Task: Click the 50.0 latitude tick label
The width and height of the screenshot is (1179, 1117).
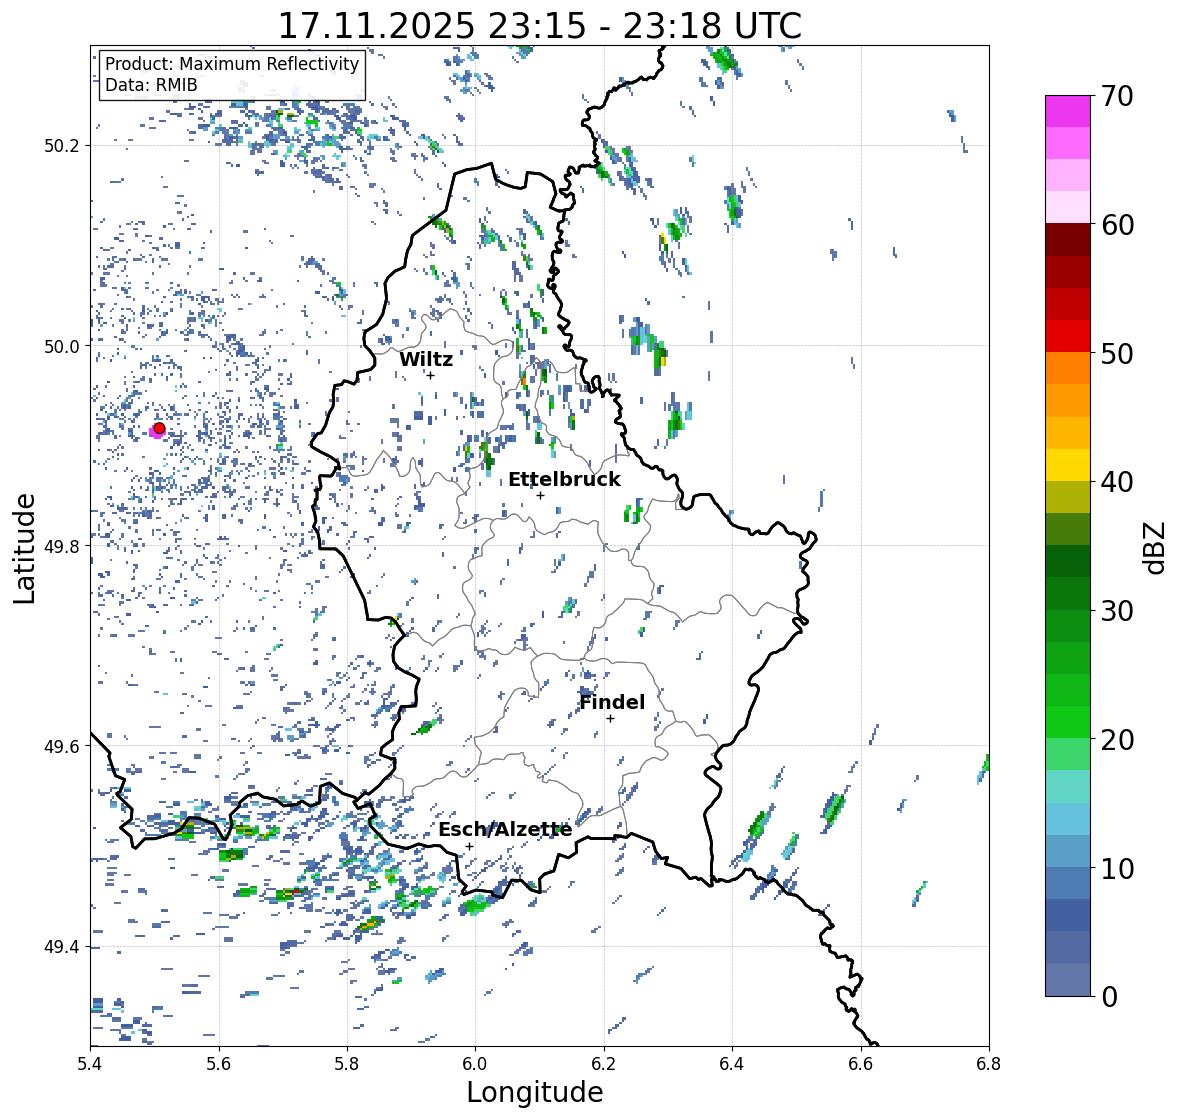Action: (62, 347)
